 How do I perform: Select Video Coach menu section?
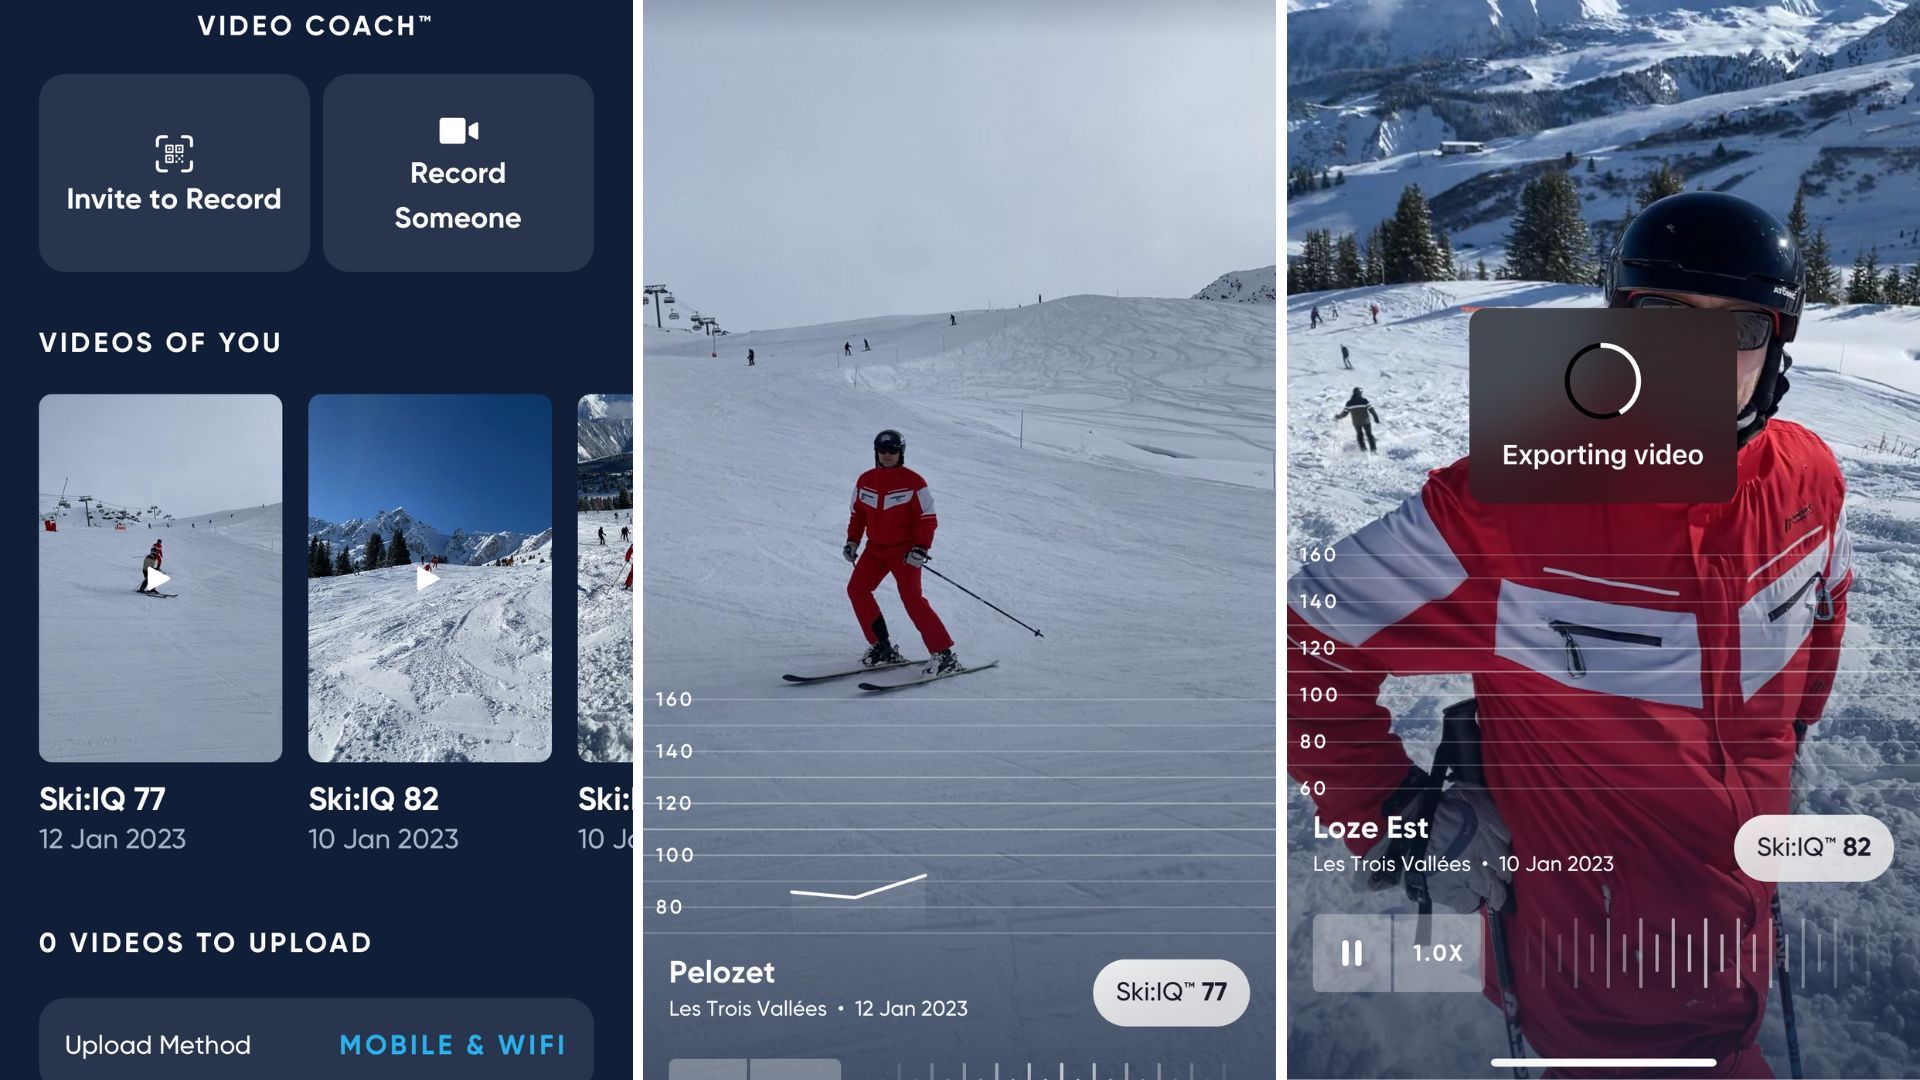[x=314, y=26]
